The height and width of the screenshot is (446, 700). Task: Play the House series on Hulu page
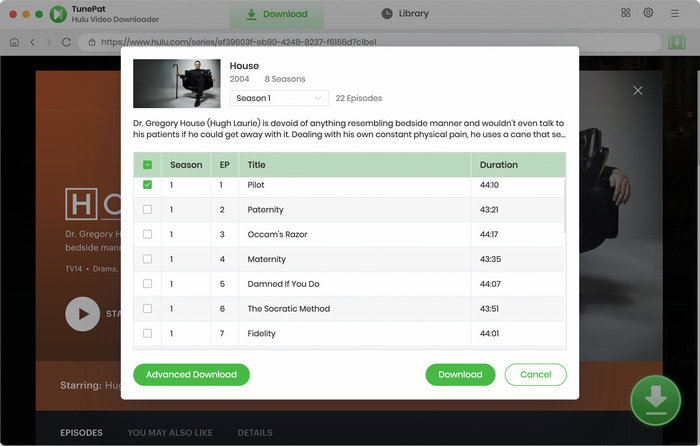[83, 314]
